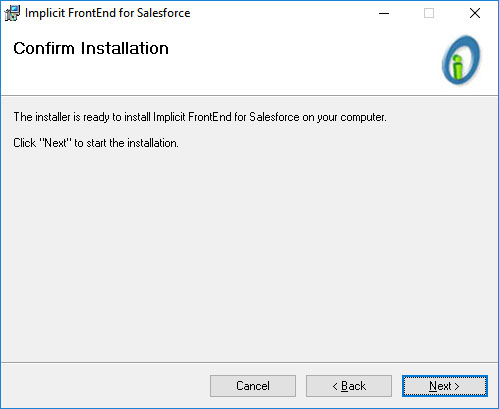Open the installer system menu icon
This screenshot has height=409, width=499.
(x=12, y=13)
